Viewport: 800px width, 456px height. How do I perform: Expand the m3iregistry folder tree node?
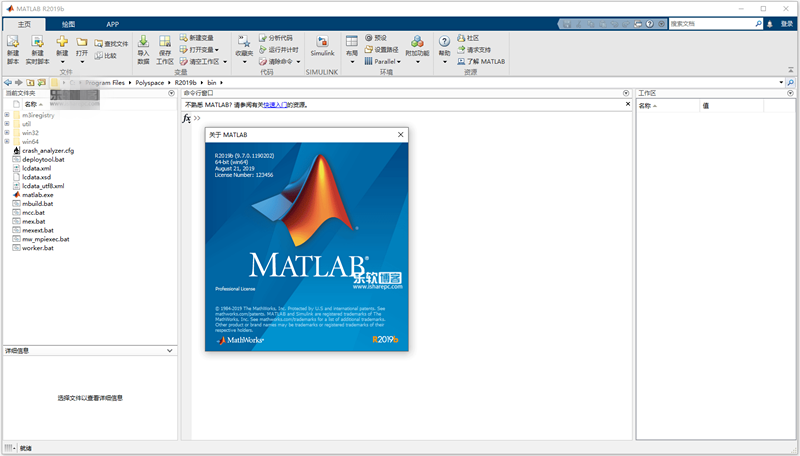pos(7,115)
